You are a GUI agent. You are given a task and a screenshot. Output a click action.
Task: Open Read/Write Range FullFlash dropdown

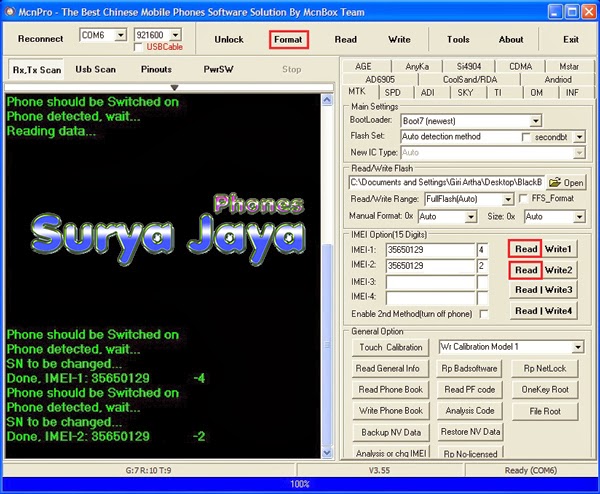(x=508, y=199)
